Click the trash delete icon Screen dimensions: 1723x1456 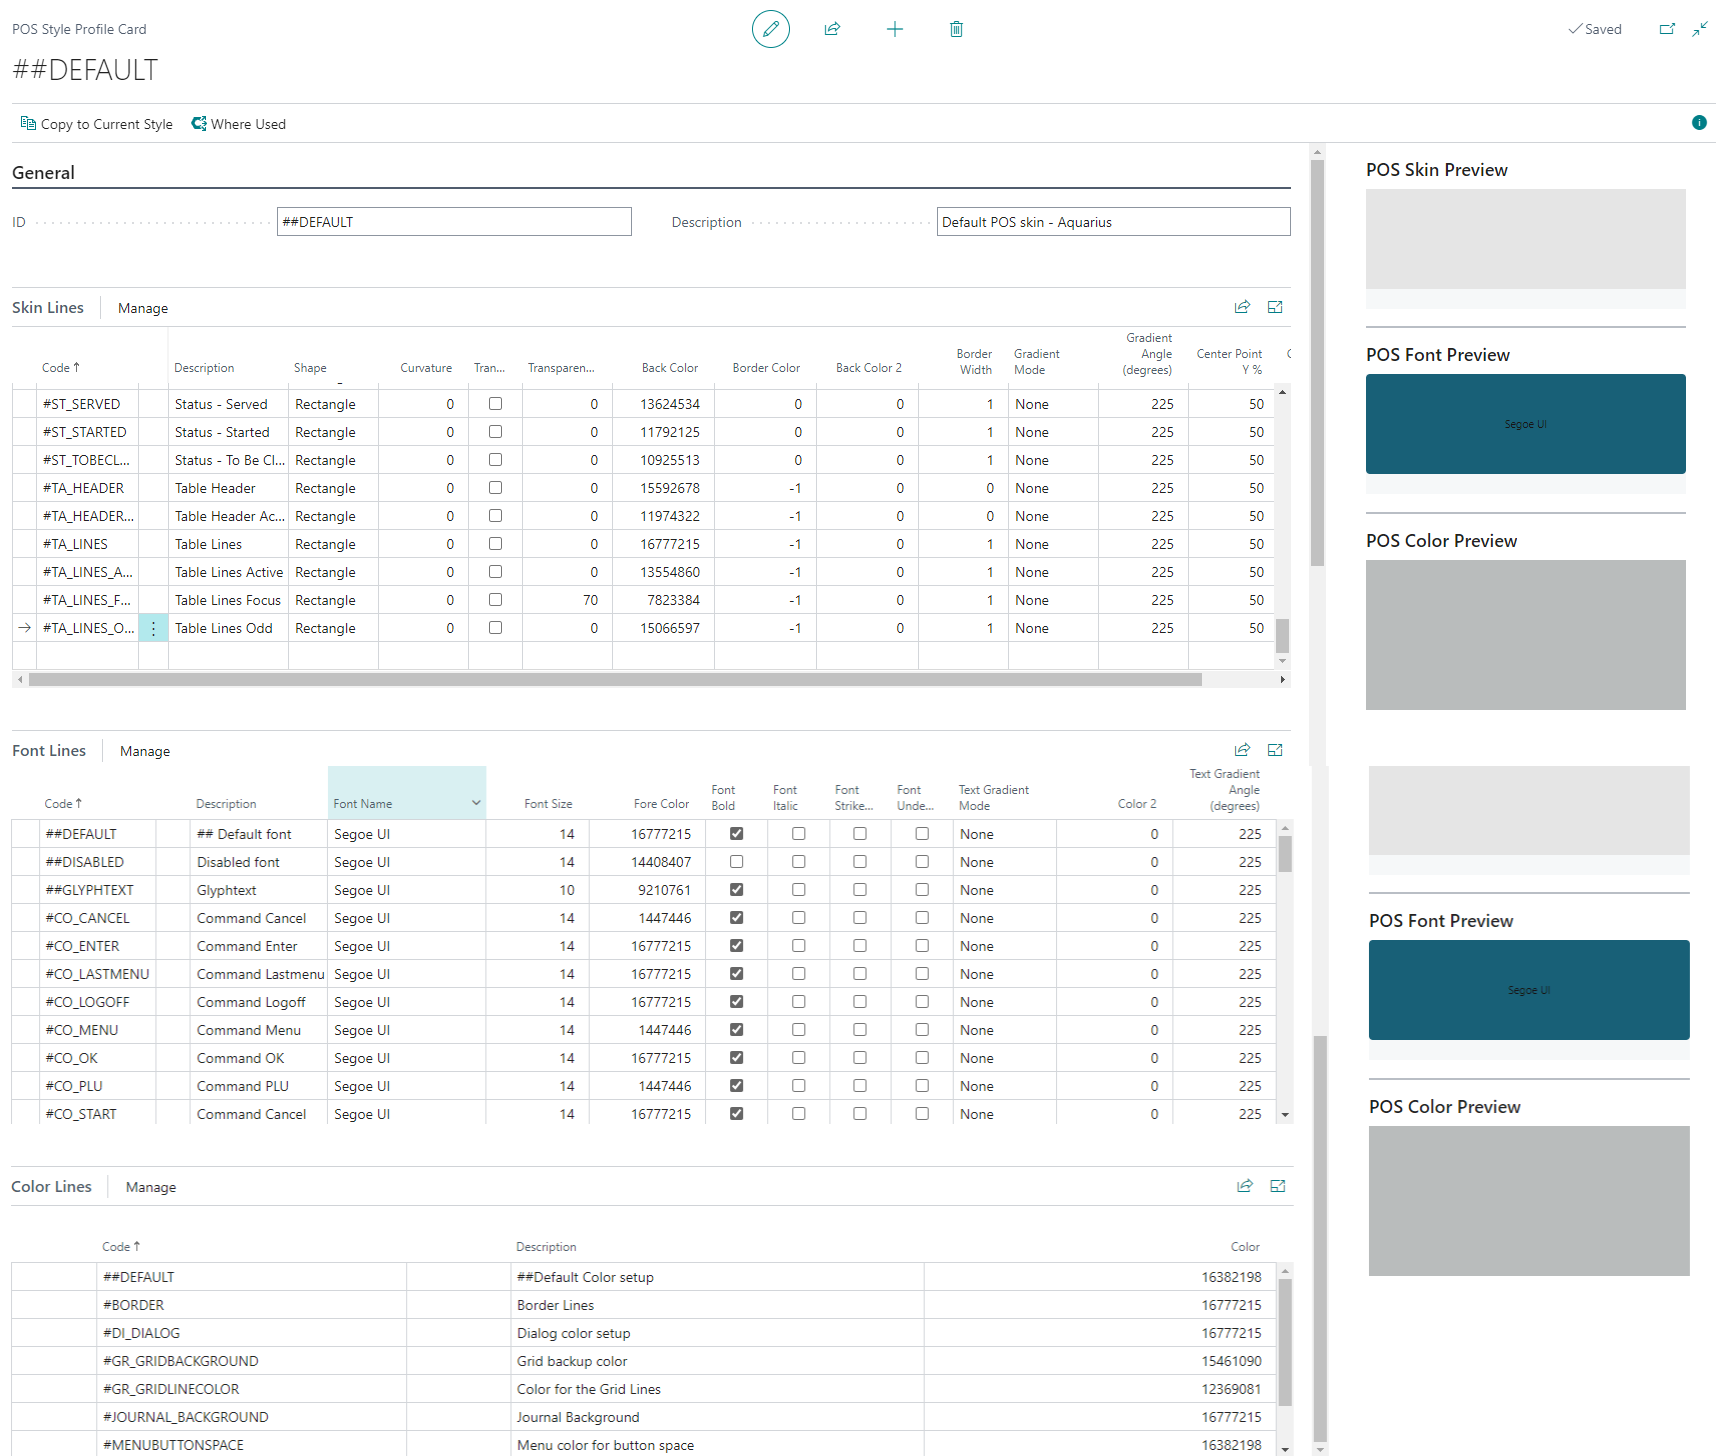tap(956, 29)
